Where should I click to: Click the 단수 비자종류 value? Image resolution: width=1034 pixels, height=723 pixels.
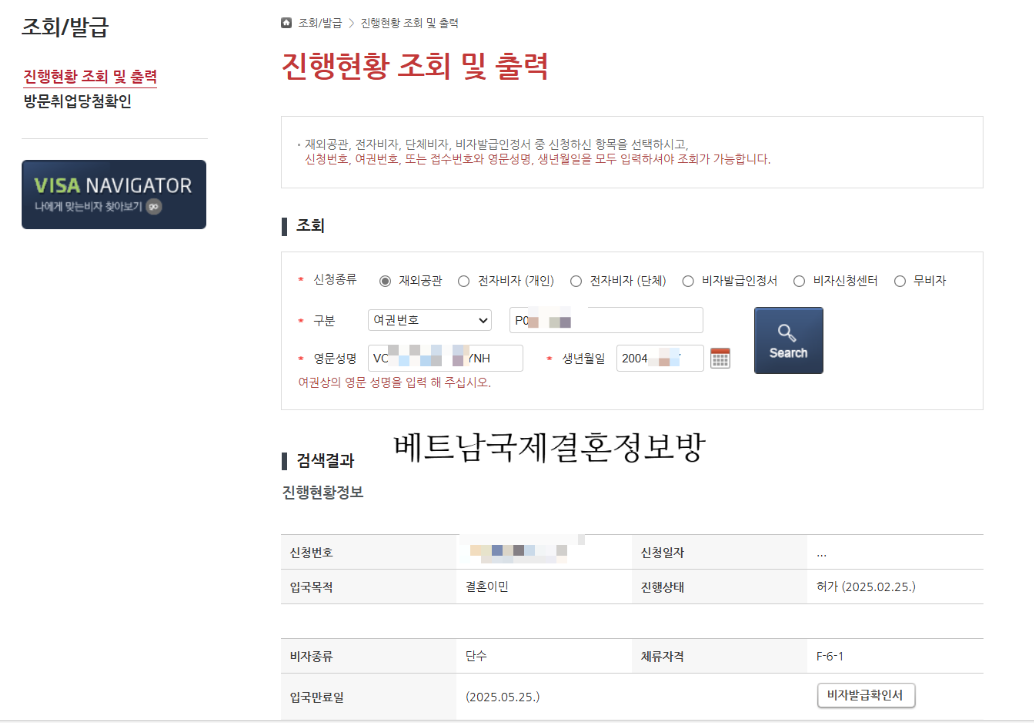coord(475,656)
